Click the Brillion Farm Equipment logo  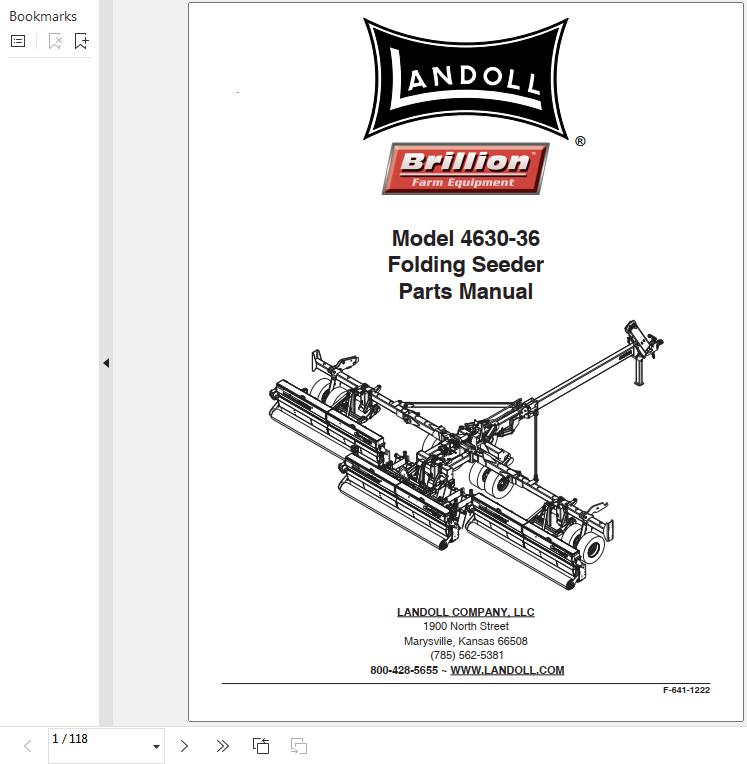[x=466, y=169]
